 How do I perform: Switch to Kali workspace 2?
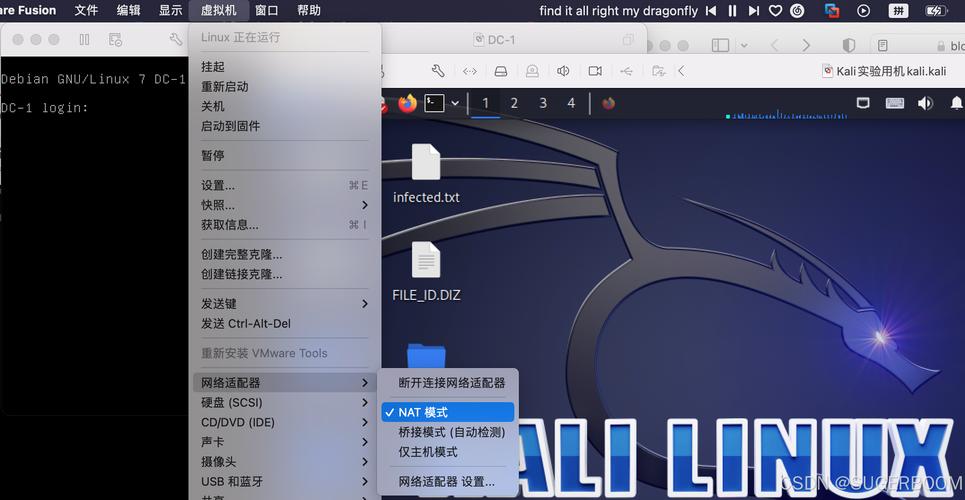514,103
